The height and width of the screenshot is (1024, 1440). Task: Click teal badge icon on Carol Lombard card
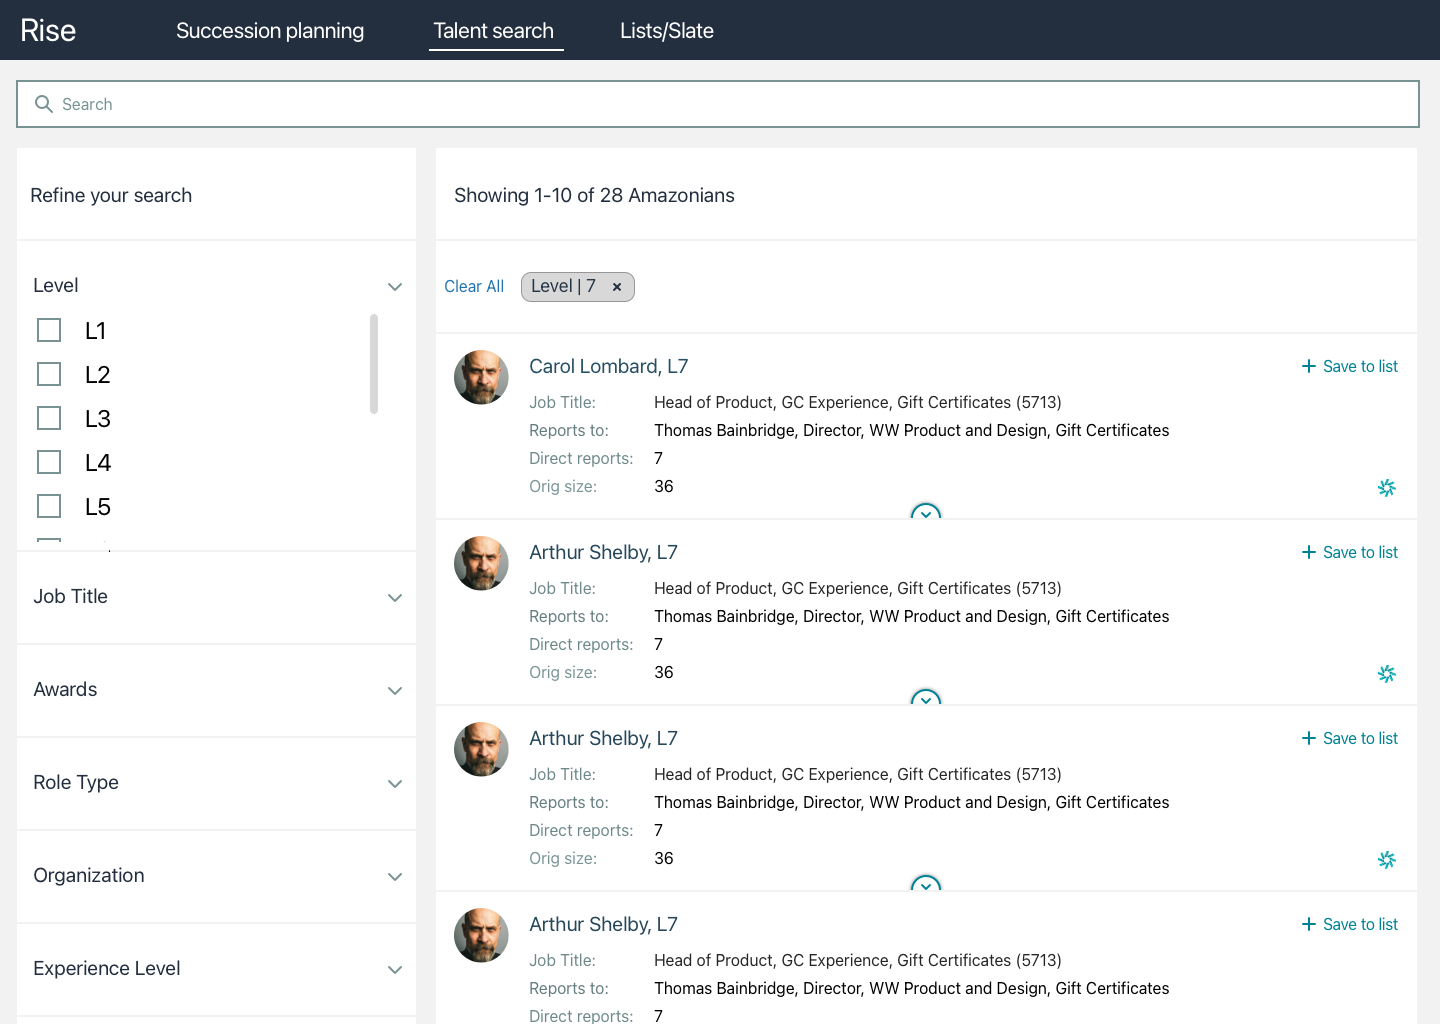(x=1386, y=488)
